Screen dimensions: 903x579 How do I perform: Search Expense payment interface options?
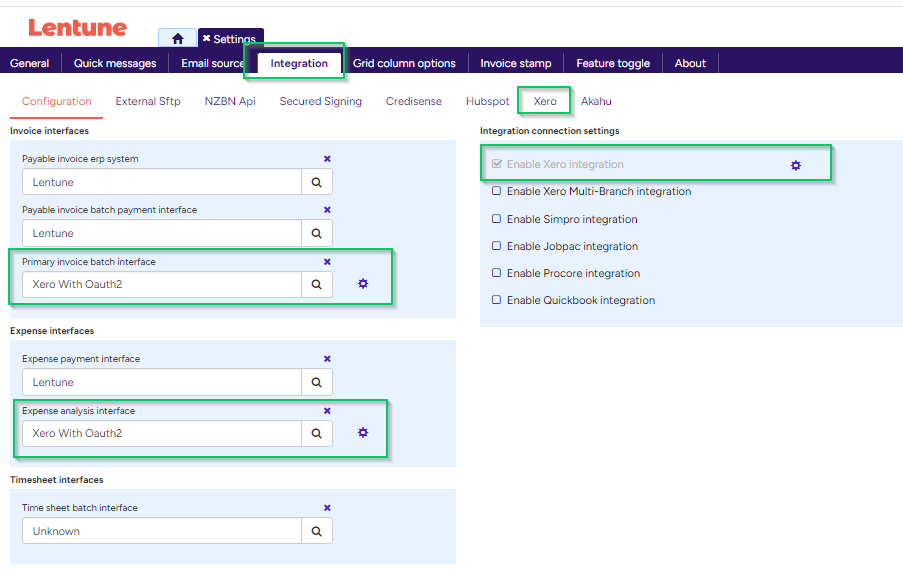tap(317, 382)
